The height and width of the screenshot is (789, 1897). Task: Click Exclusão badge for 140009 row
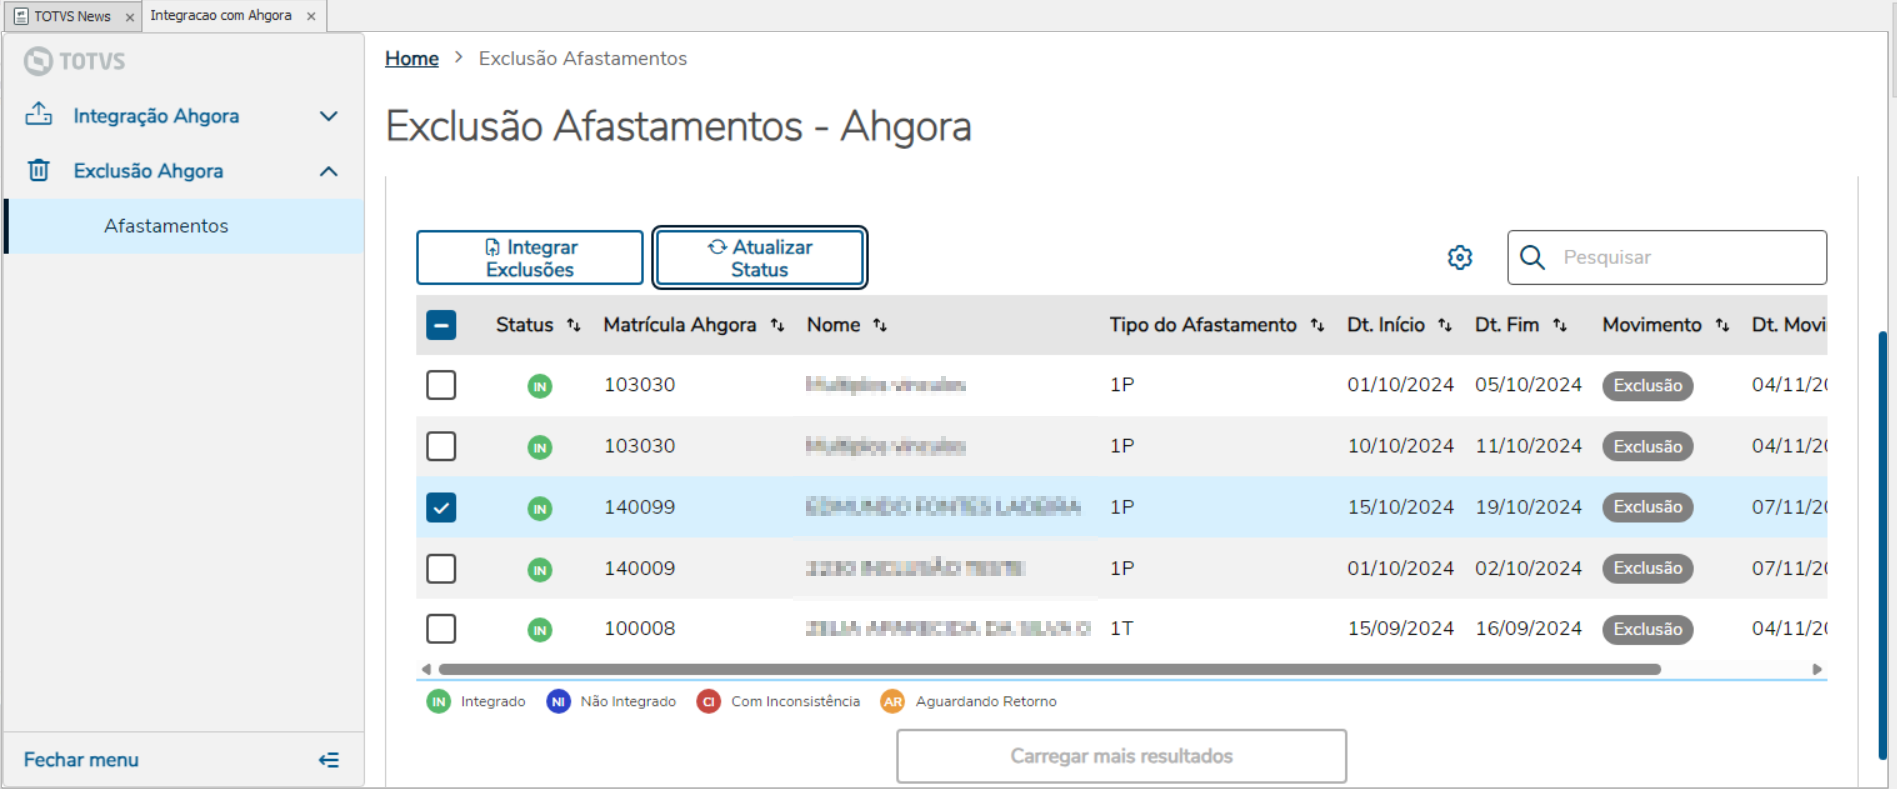(1648, 568)
